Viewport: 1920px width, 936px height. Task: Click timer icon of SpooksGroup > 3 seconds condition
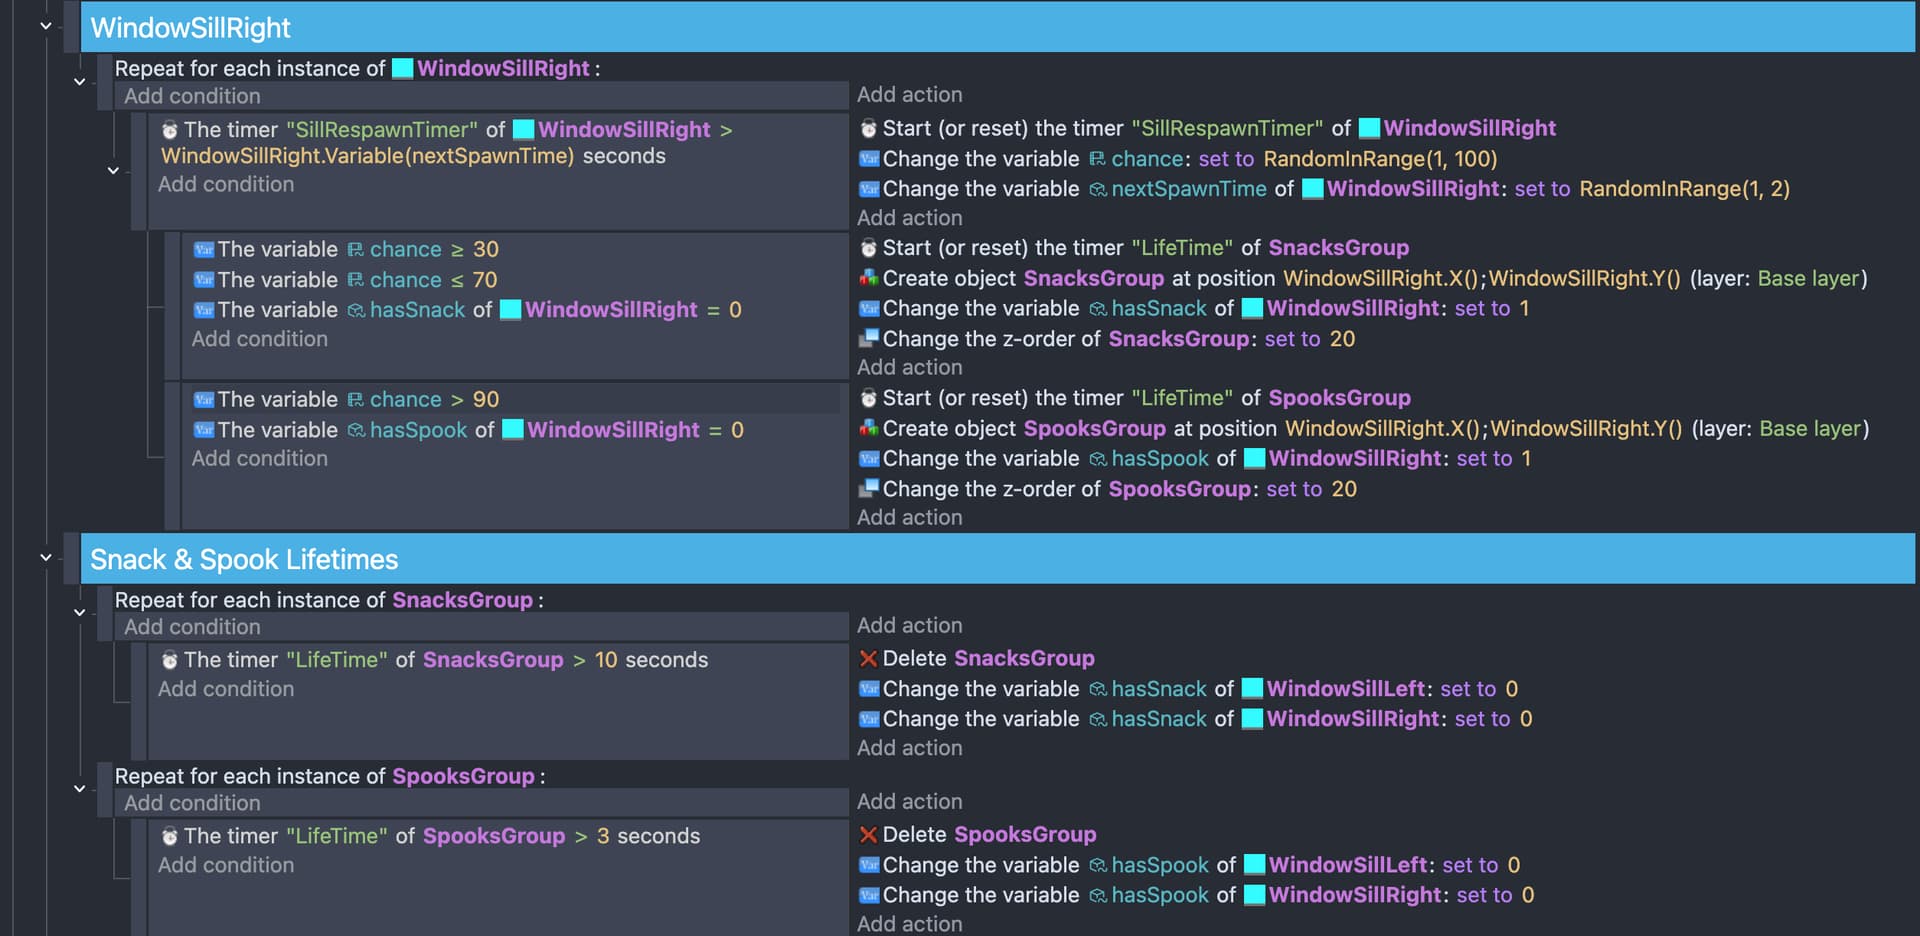[170, 836]
